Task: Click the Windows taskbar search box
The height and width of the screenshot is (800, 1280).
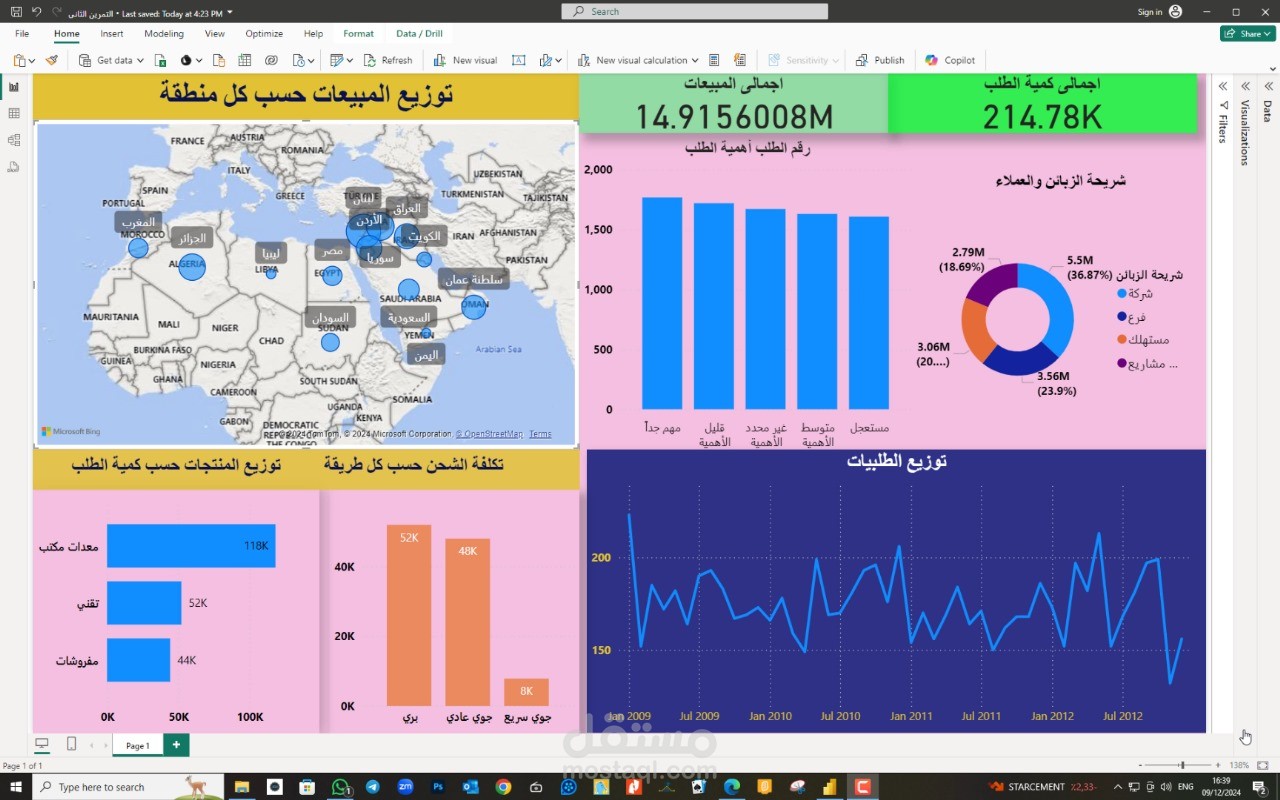Action: point(130,787)
